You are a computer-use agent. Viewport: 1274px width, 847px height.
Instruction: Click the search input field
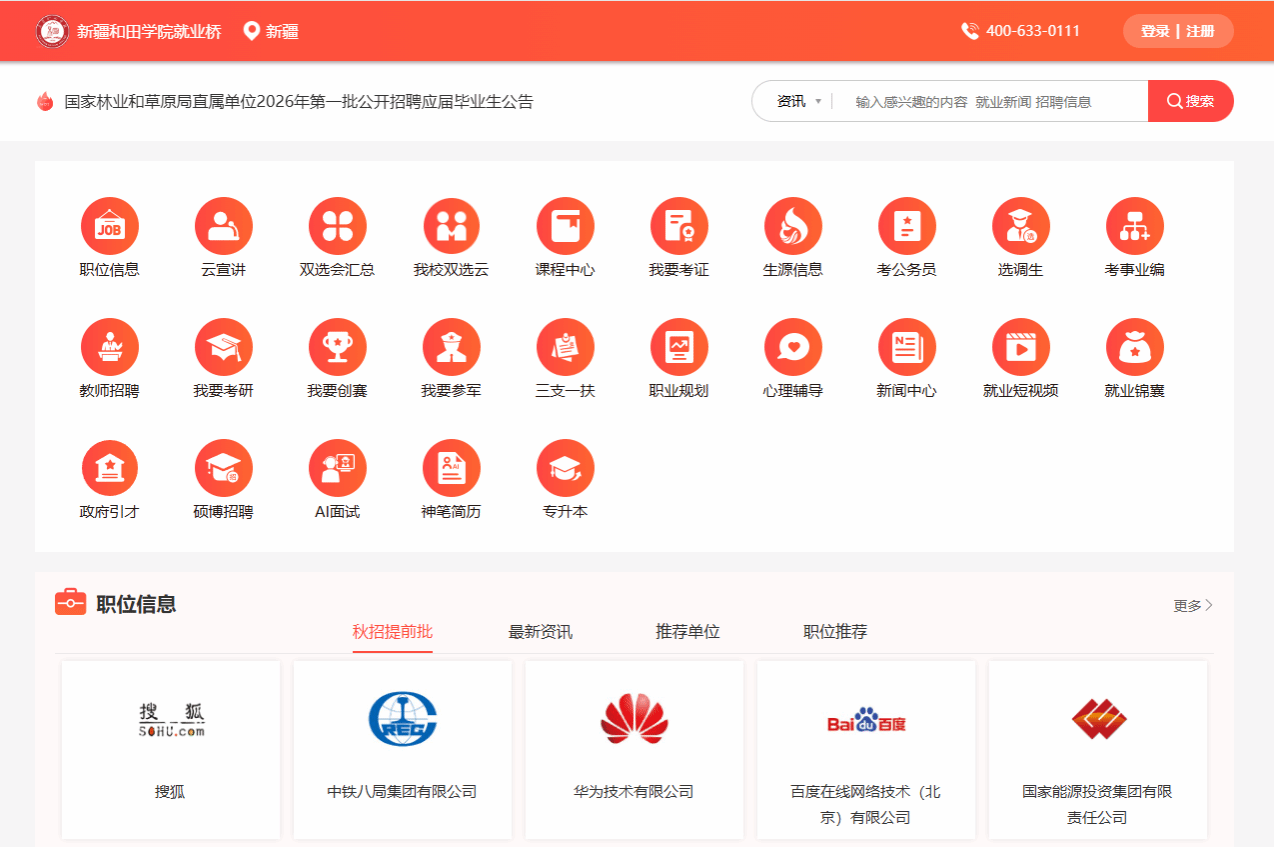pos(990,101)
